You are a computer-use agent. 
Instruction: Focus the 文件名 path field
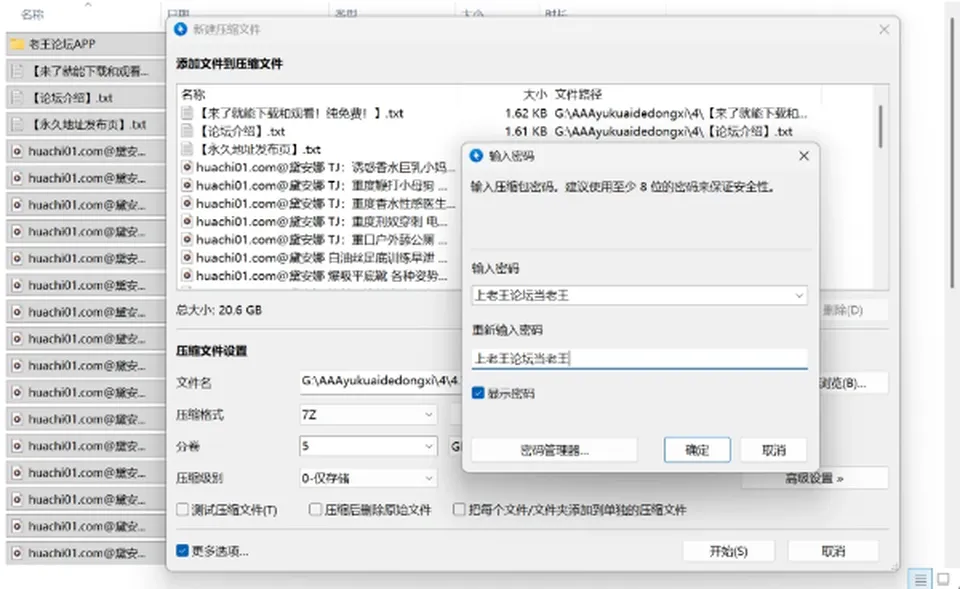coord(380,382)
